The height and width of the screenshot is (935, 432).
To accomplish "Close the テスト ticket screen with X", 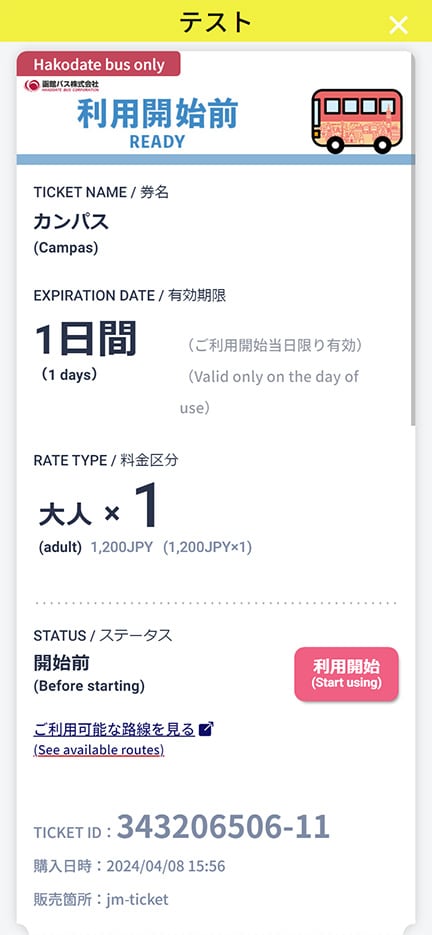I will coord(398,24).
